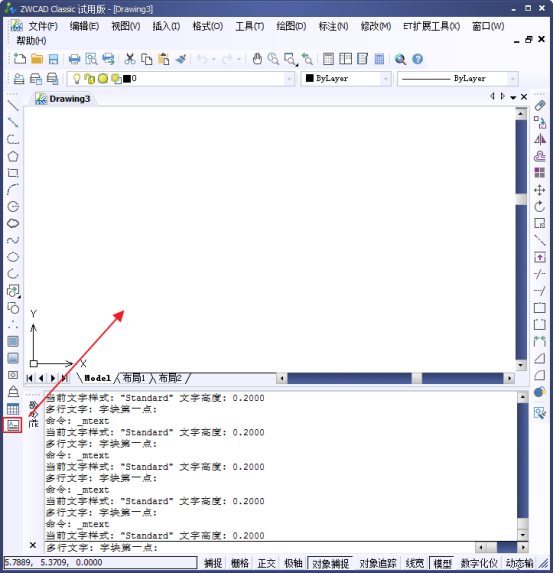The width and height of the screenshot is (554, 573).
Task: Select the Ellipse draw tool
Action: tap(13, 257)
